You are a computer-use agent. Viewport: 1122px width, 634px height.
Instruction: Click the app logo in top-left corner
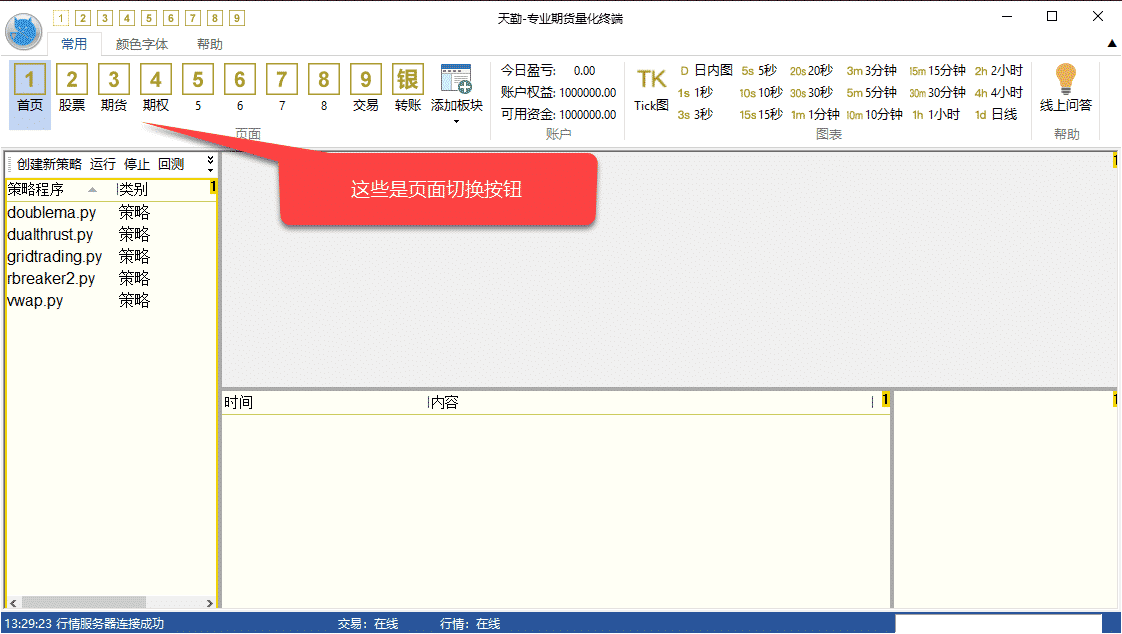click(24, 32)
